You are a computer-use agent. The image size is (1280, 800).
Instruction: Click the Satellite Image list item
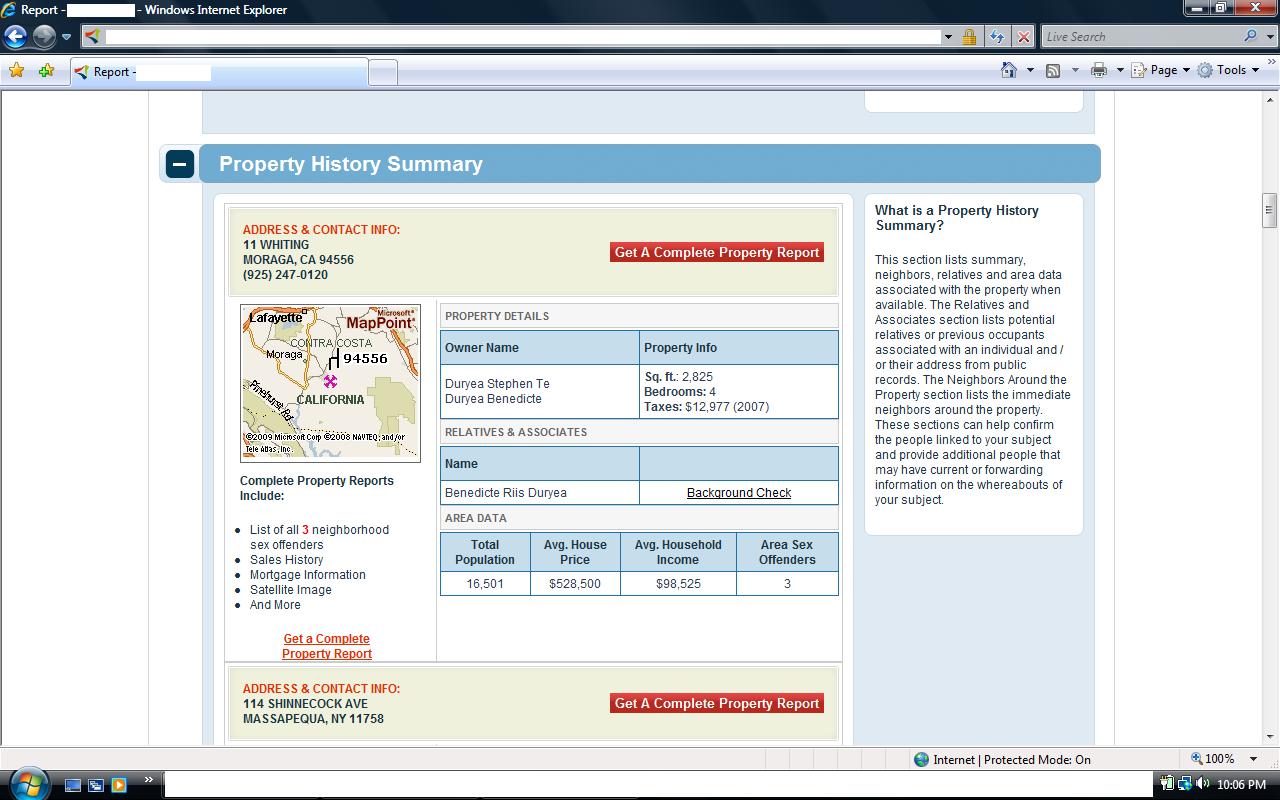point(291,590)
